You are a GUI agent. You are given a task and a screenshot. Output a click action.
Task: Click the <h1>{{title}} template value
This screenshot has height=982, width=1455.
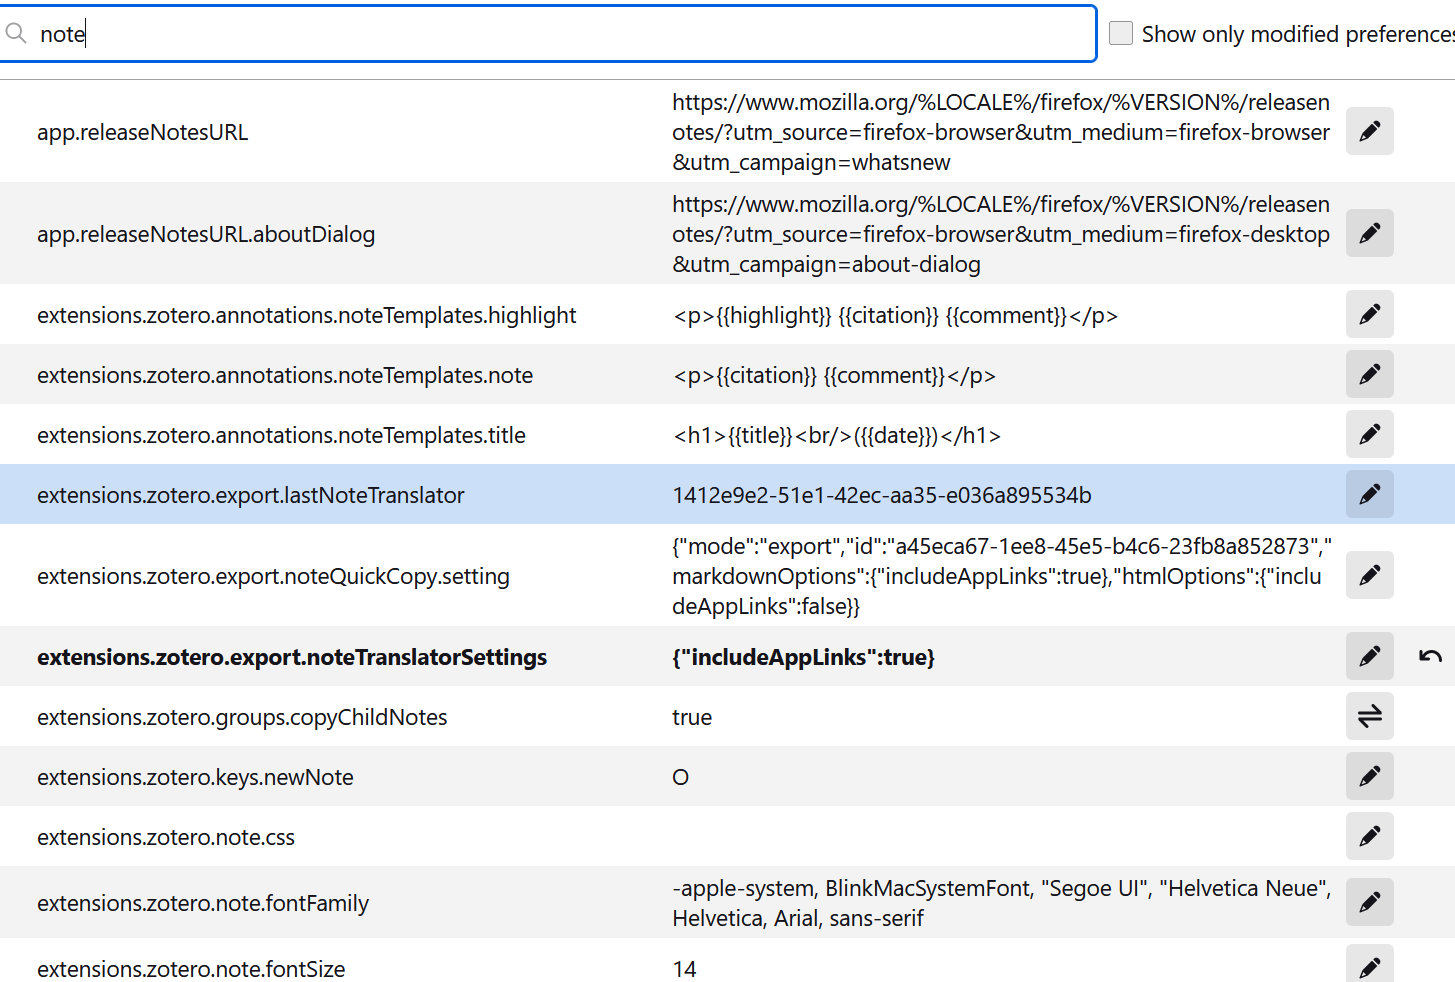click(x=837, y=435)
